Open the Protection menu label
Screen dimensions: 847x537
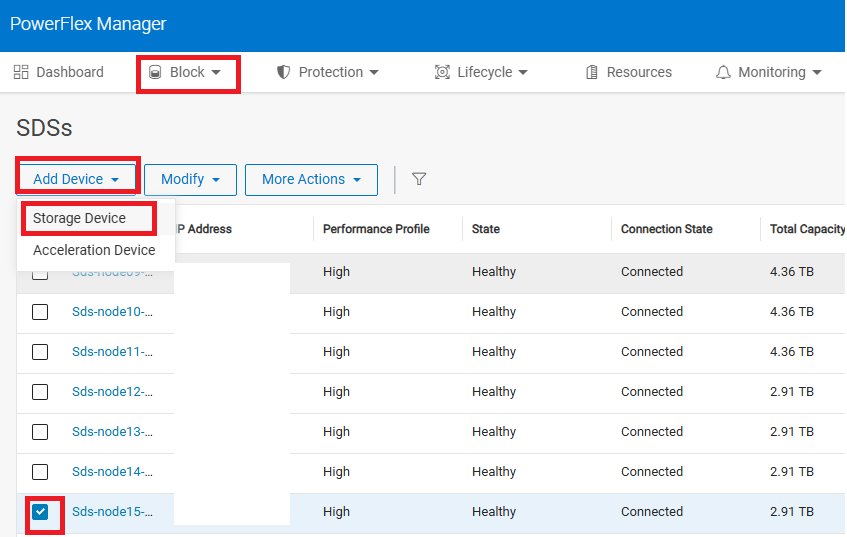pos(331,72)
